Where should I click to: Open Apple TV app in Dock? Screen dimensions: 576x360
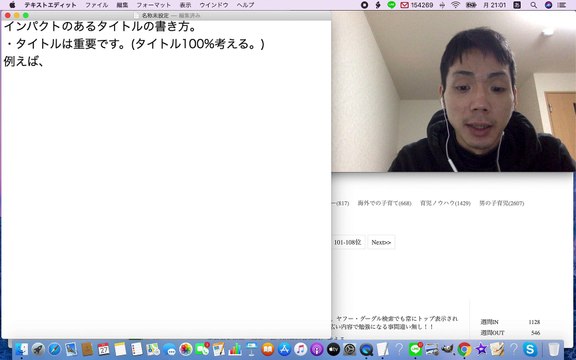click(x=333, y=349)
